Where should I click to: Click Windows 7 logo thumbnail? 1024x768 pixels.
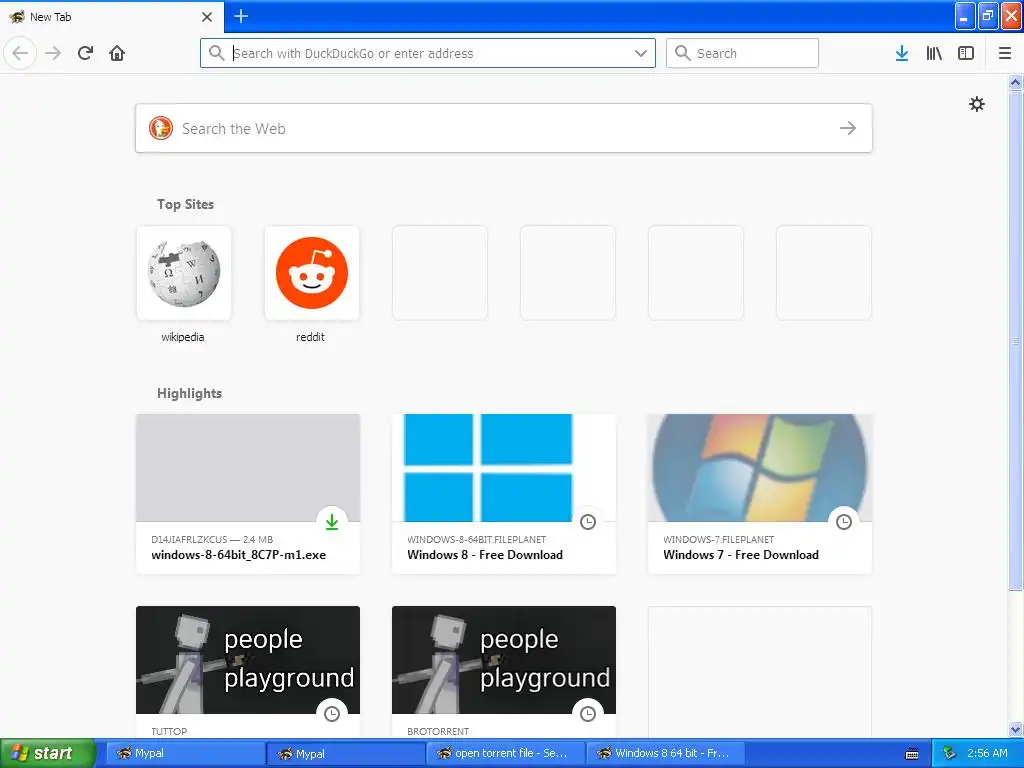760,468
